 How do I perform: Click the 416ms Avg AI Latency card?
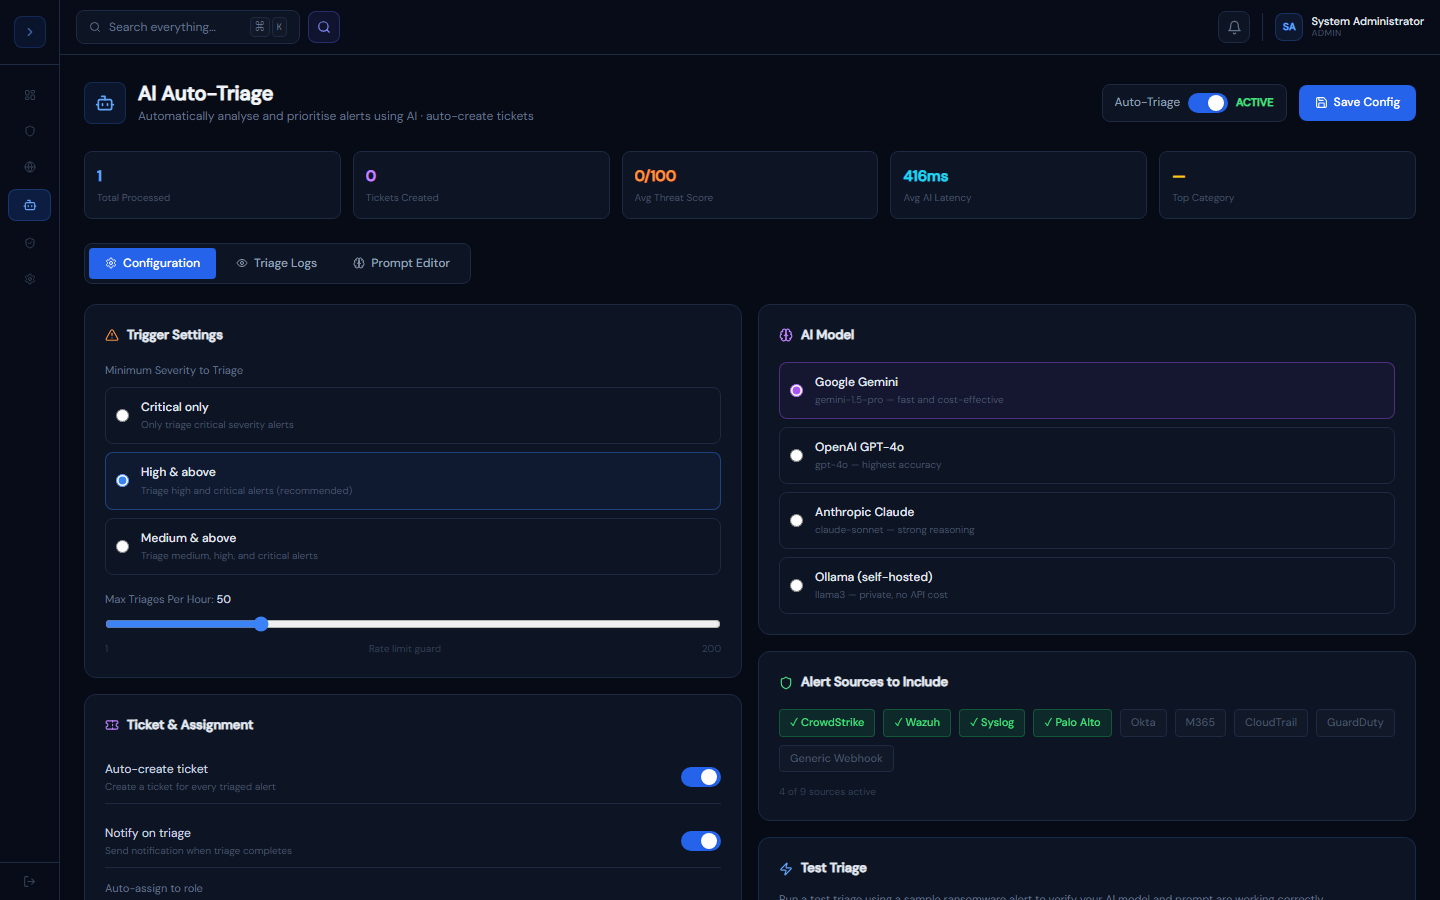click(x=1018, y=185)
